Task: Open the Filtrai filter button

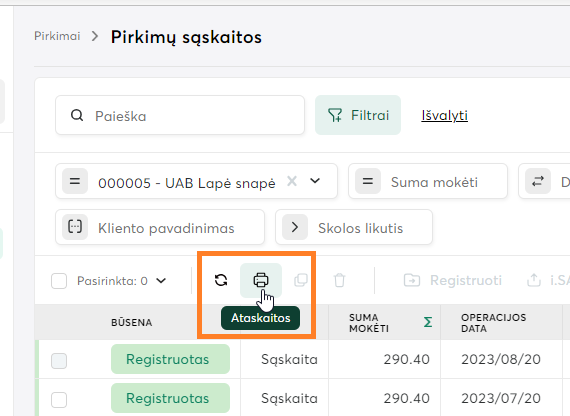Action: [x=358, y=115]
